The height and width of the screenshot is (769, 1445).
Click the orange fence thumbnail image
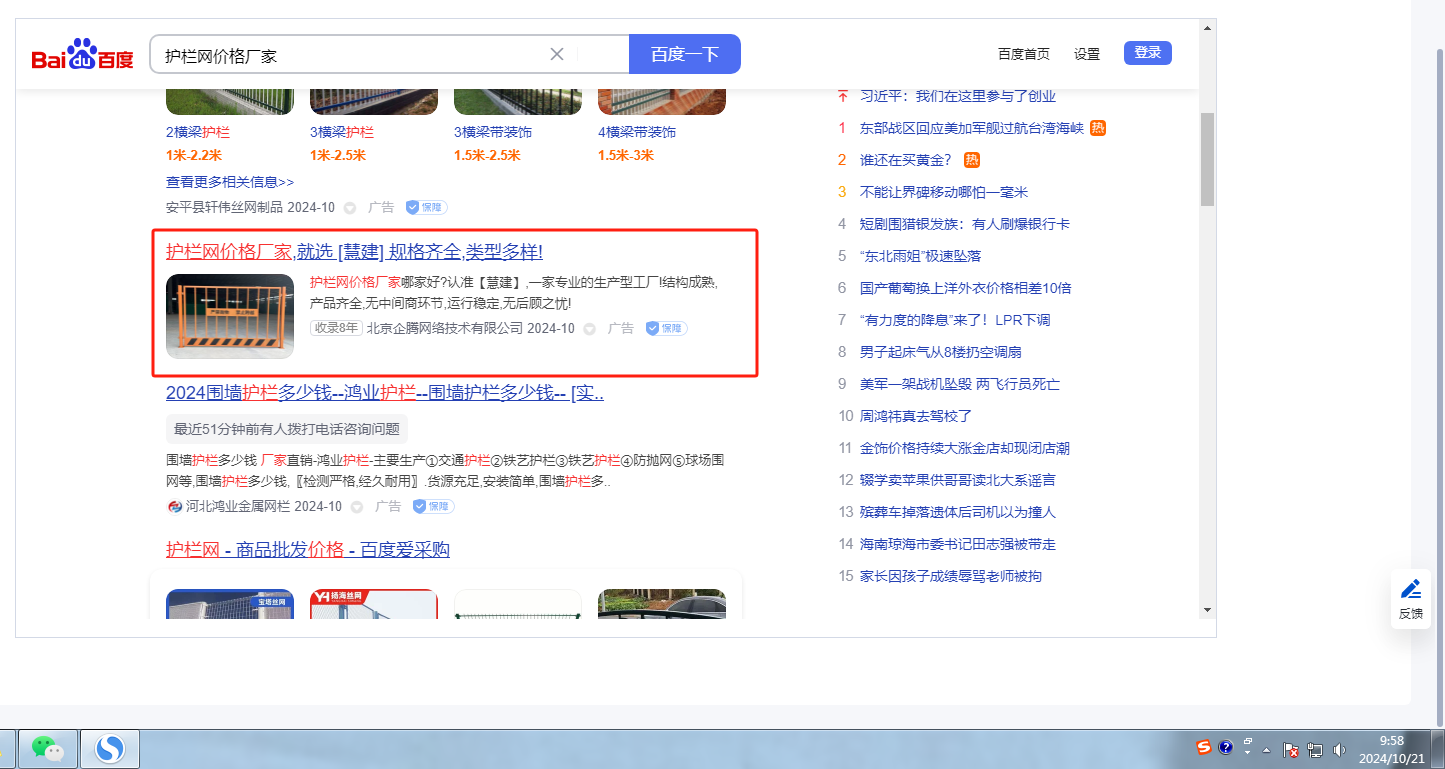click(x=230, y=316)
